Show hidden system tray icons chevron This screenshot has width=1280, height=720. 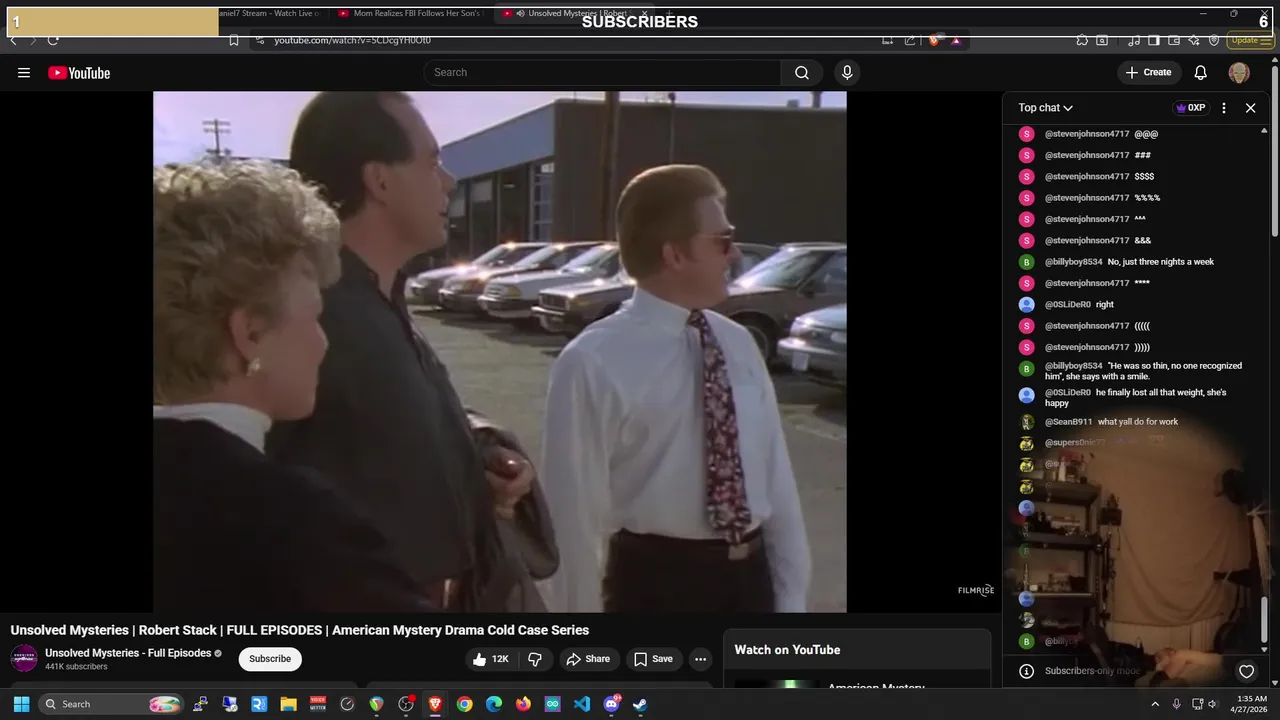click(1155, 704)
